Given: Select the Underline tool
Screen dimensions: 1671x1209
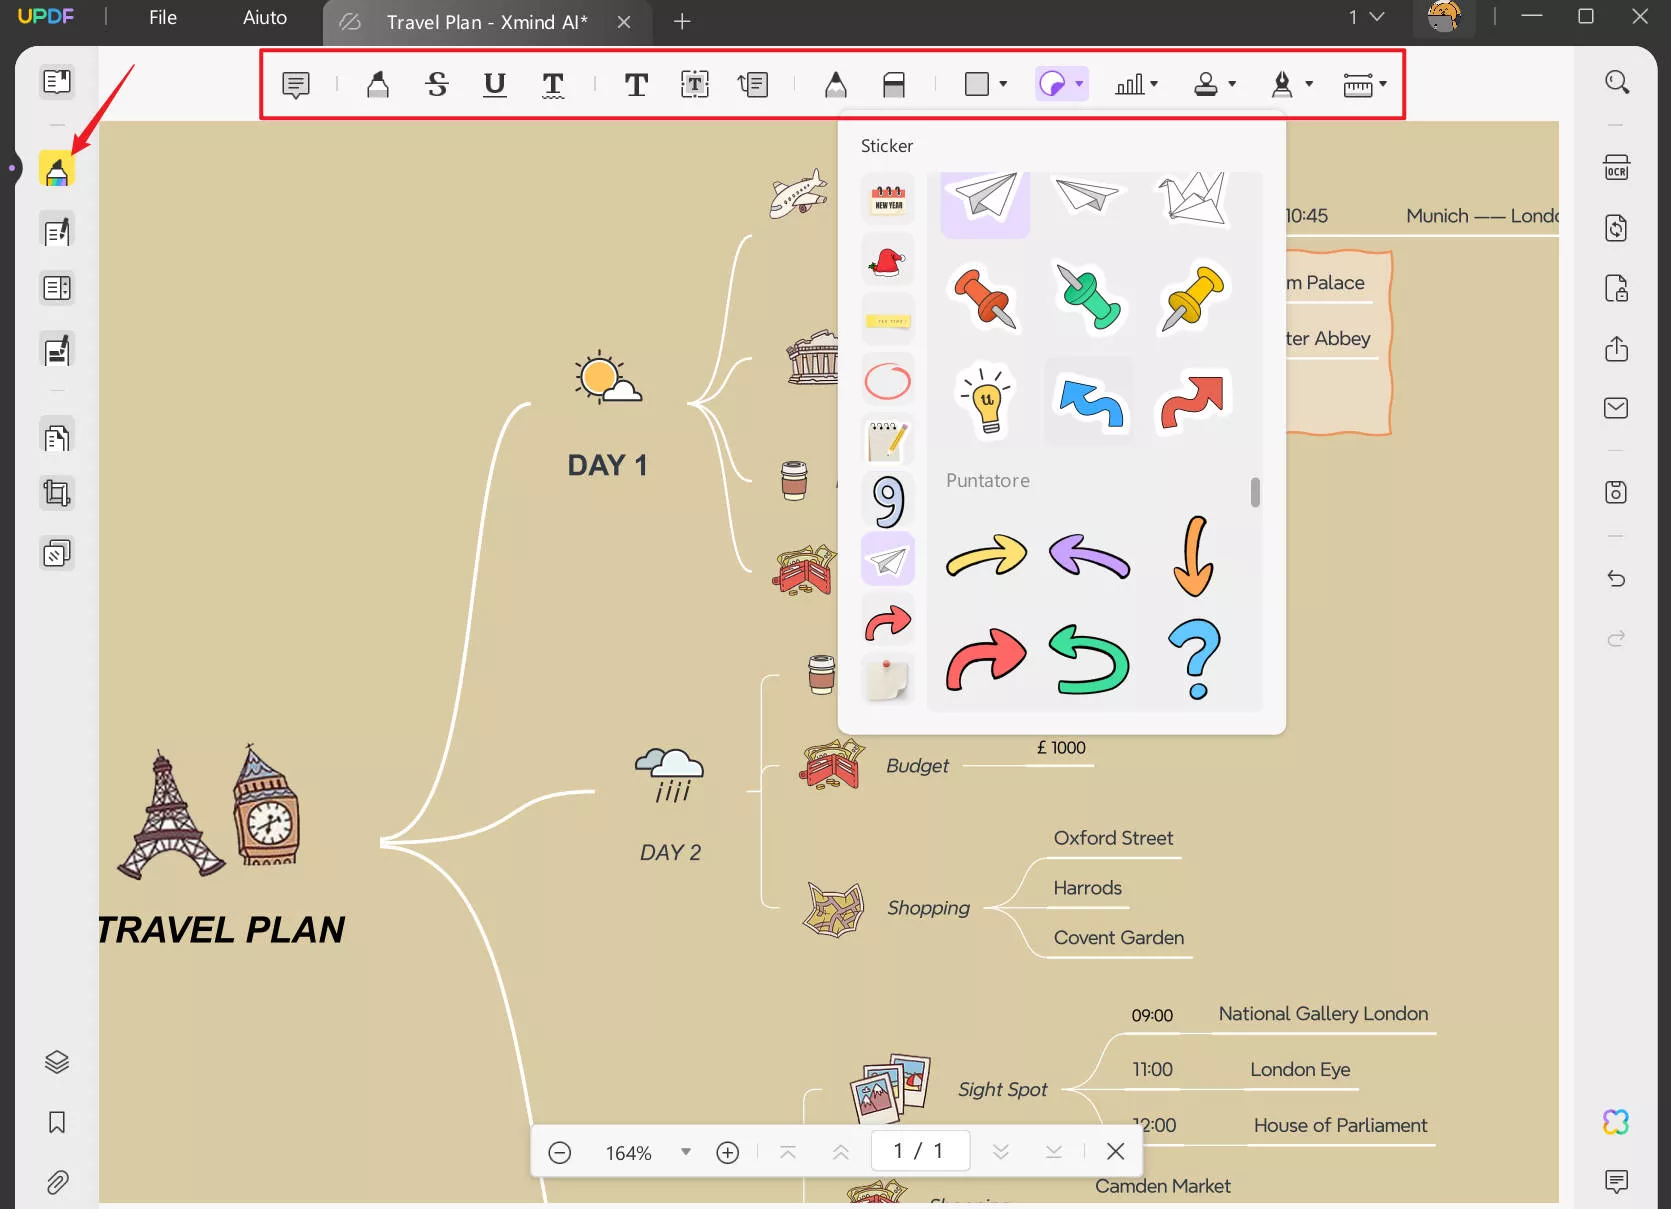Looking at the screenshot, I should [x=495, y=85].
